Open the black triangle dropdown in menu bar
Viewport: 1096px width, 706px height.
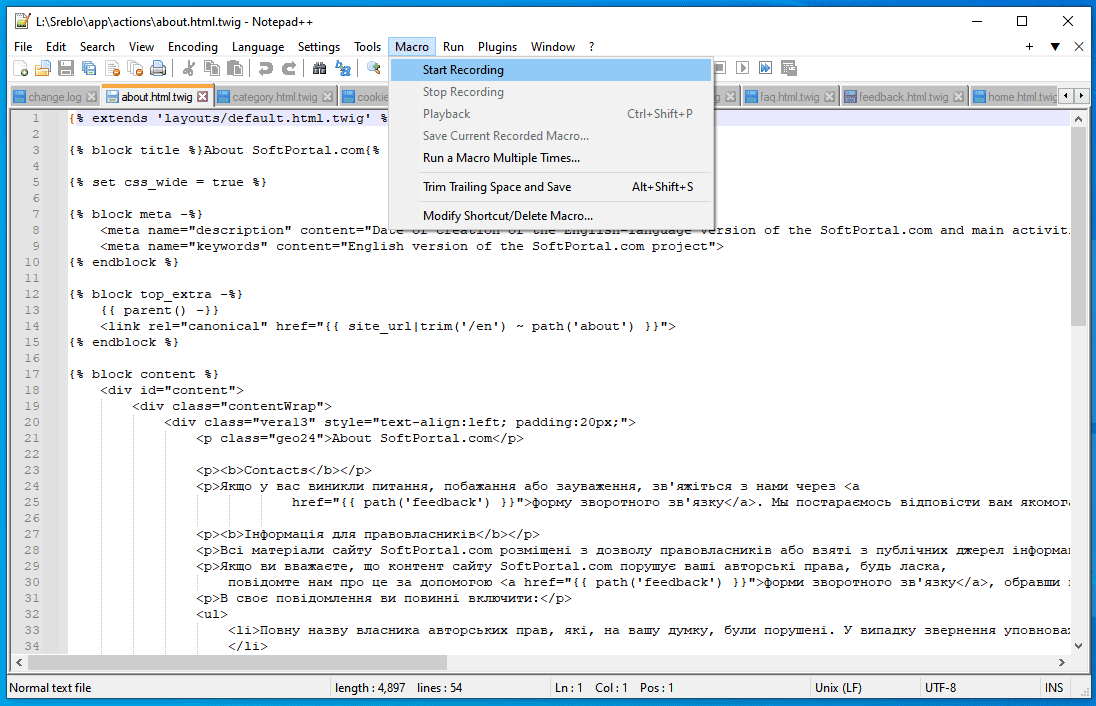coord(1055,47)
